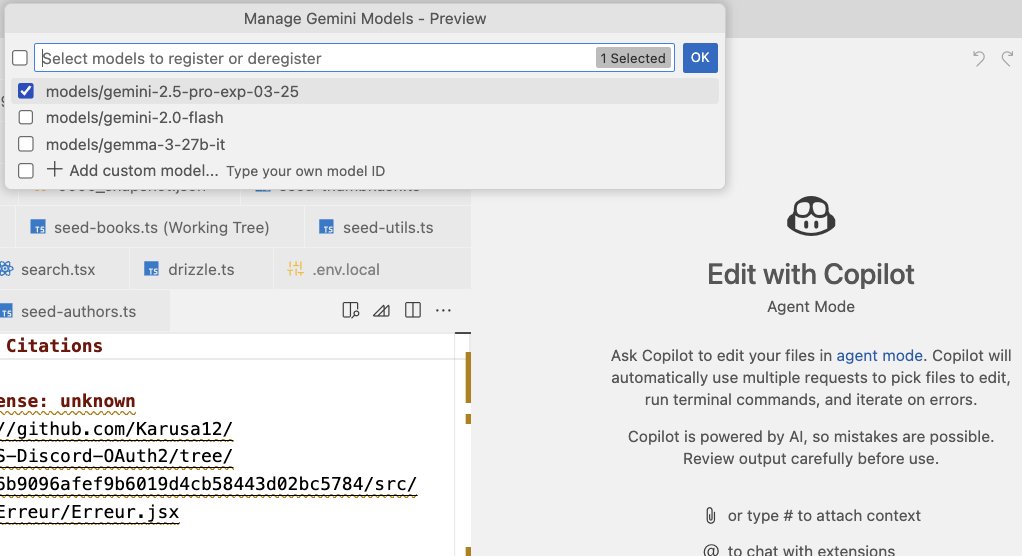
Task: Click the plus icon beside Add custom model
Action: (x=55, y=169)
